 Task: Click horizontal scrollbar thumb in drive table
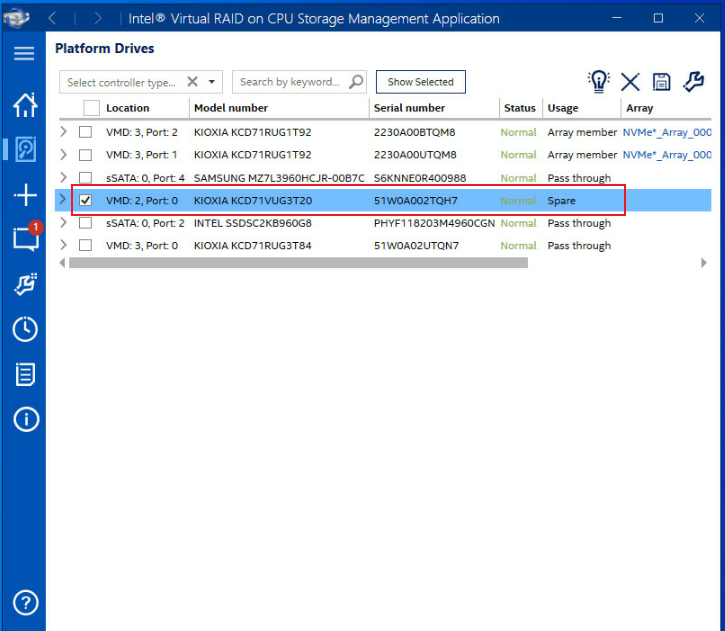pyautogui.click(x=298, y=263)
